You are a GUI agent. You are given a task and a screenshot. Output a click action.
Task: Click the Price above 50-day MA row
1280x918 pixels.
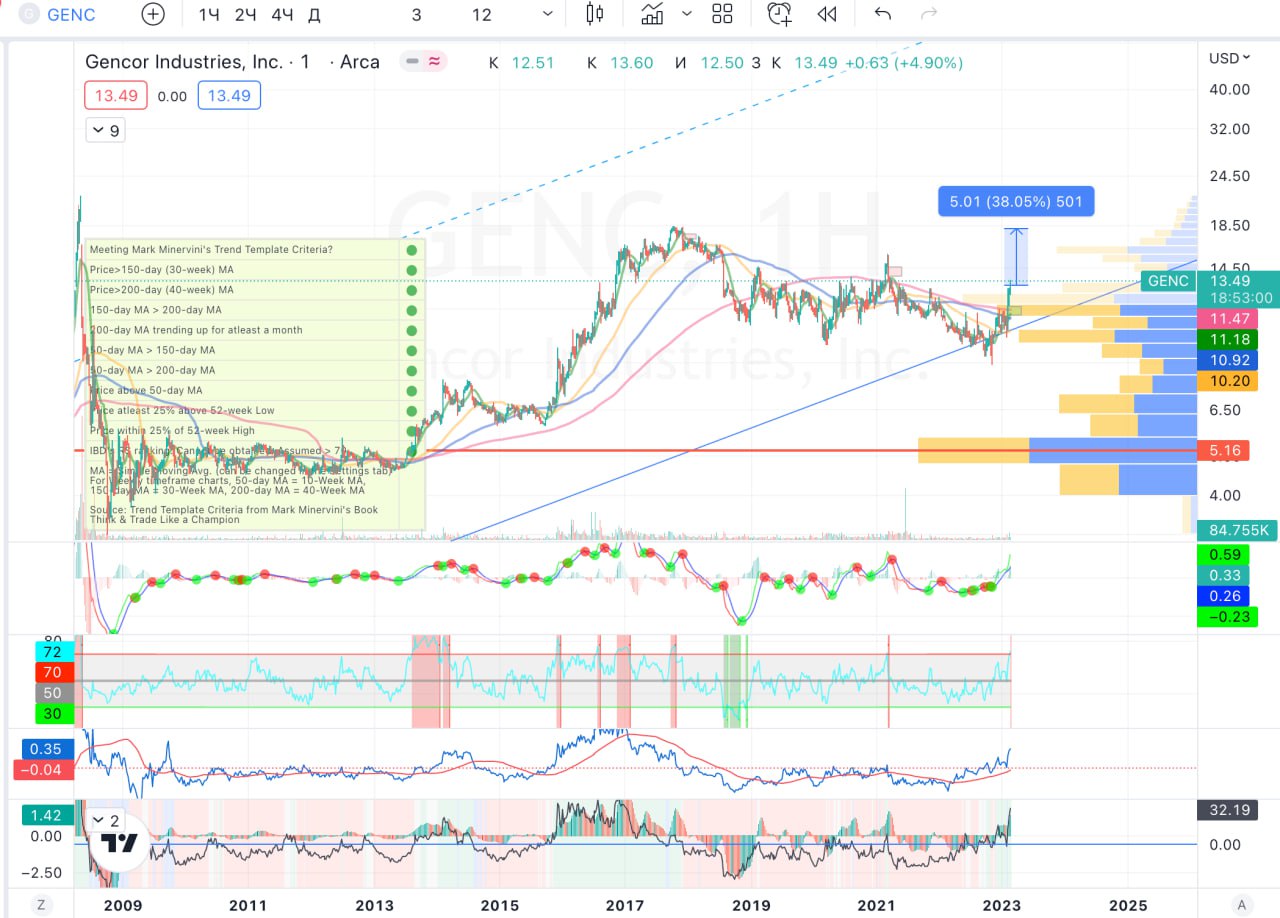tap(254, 390)
